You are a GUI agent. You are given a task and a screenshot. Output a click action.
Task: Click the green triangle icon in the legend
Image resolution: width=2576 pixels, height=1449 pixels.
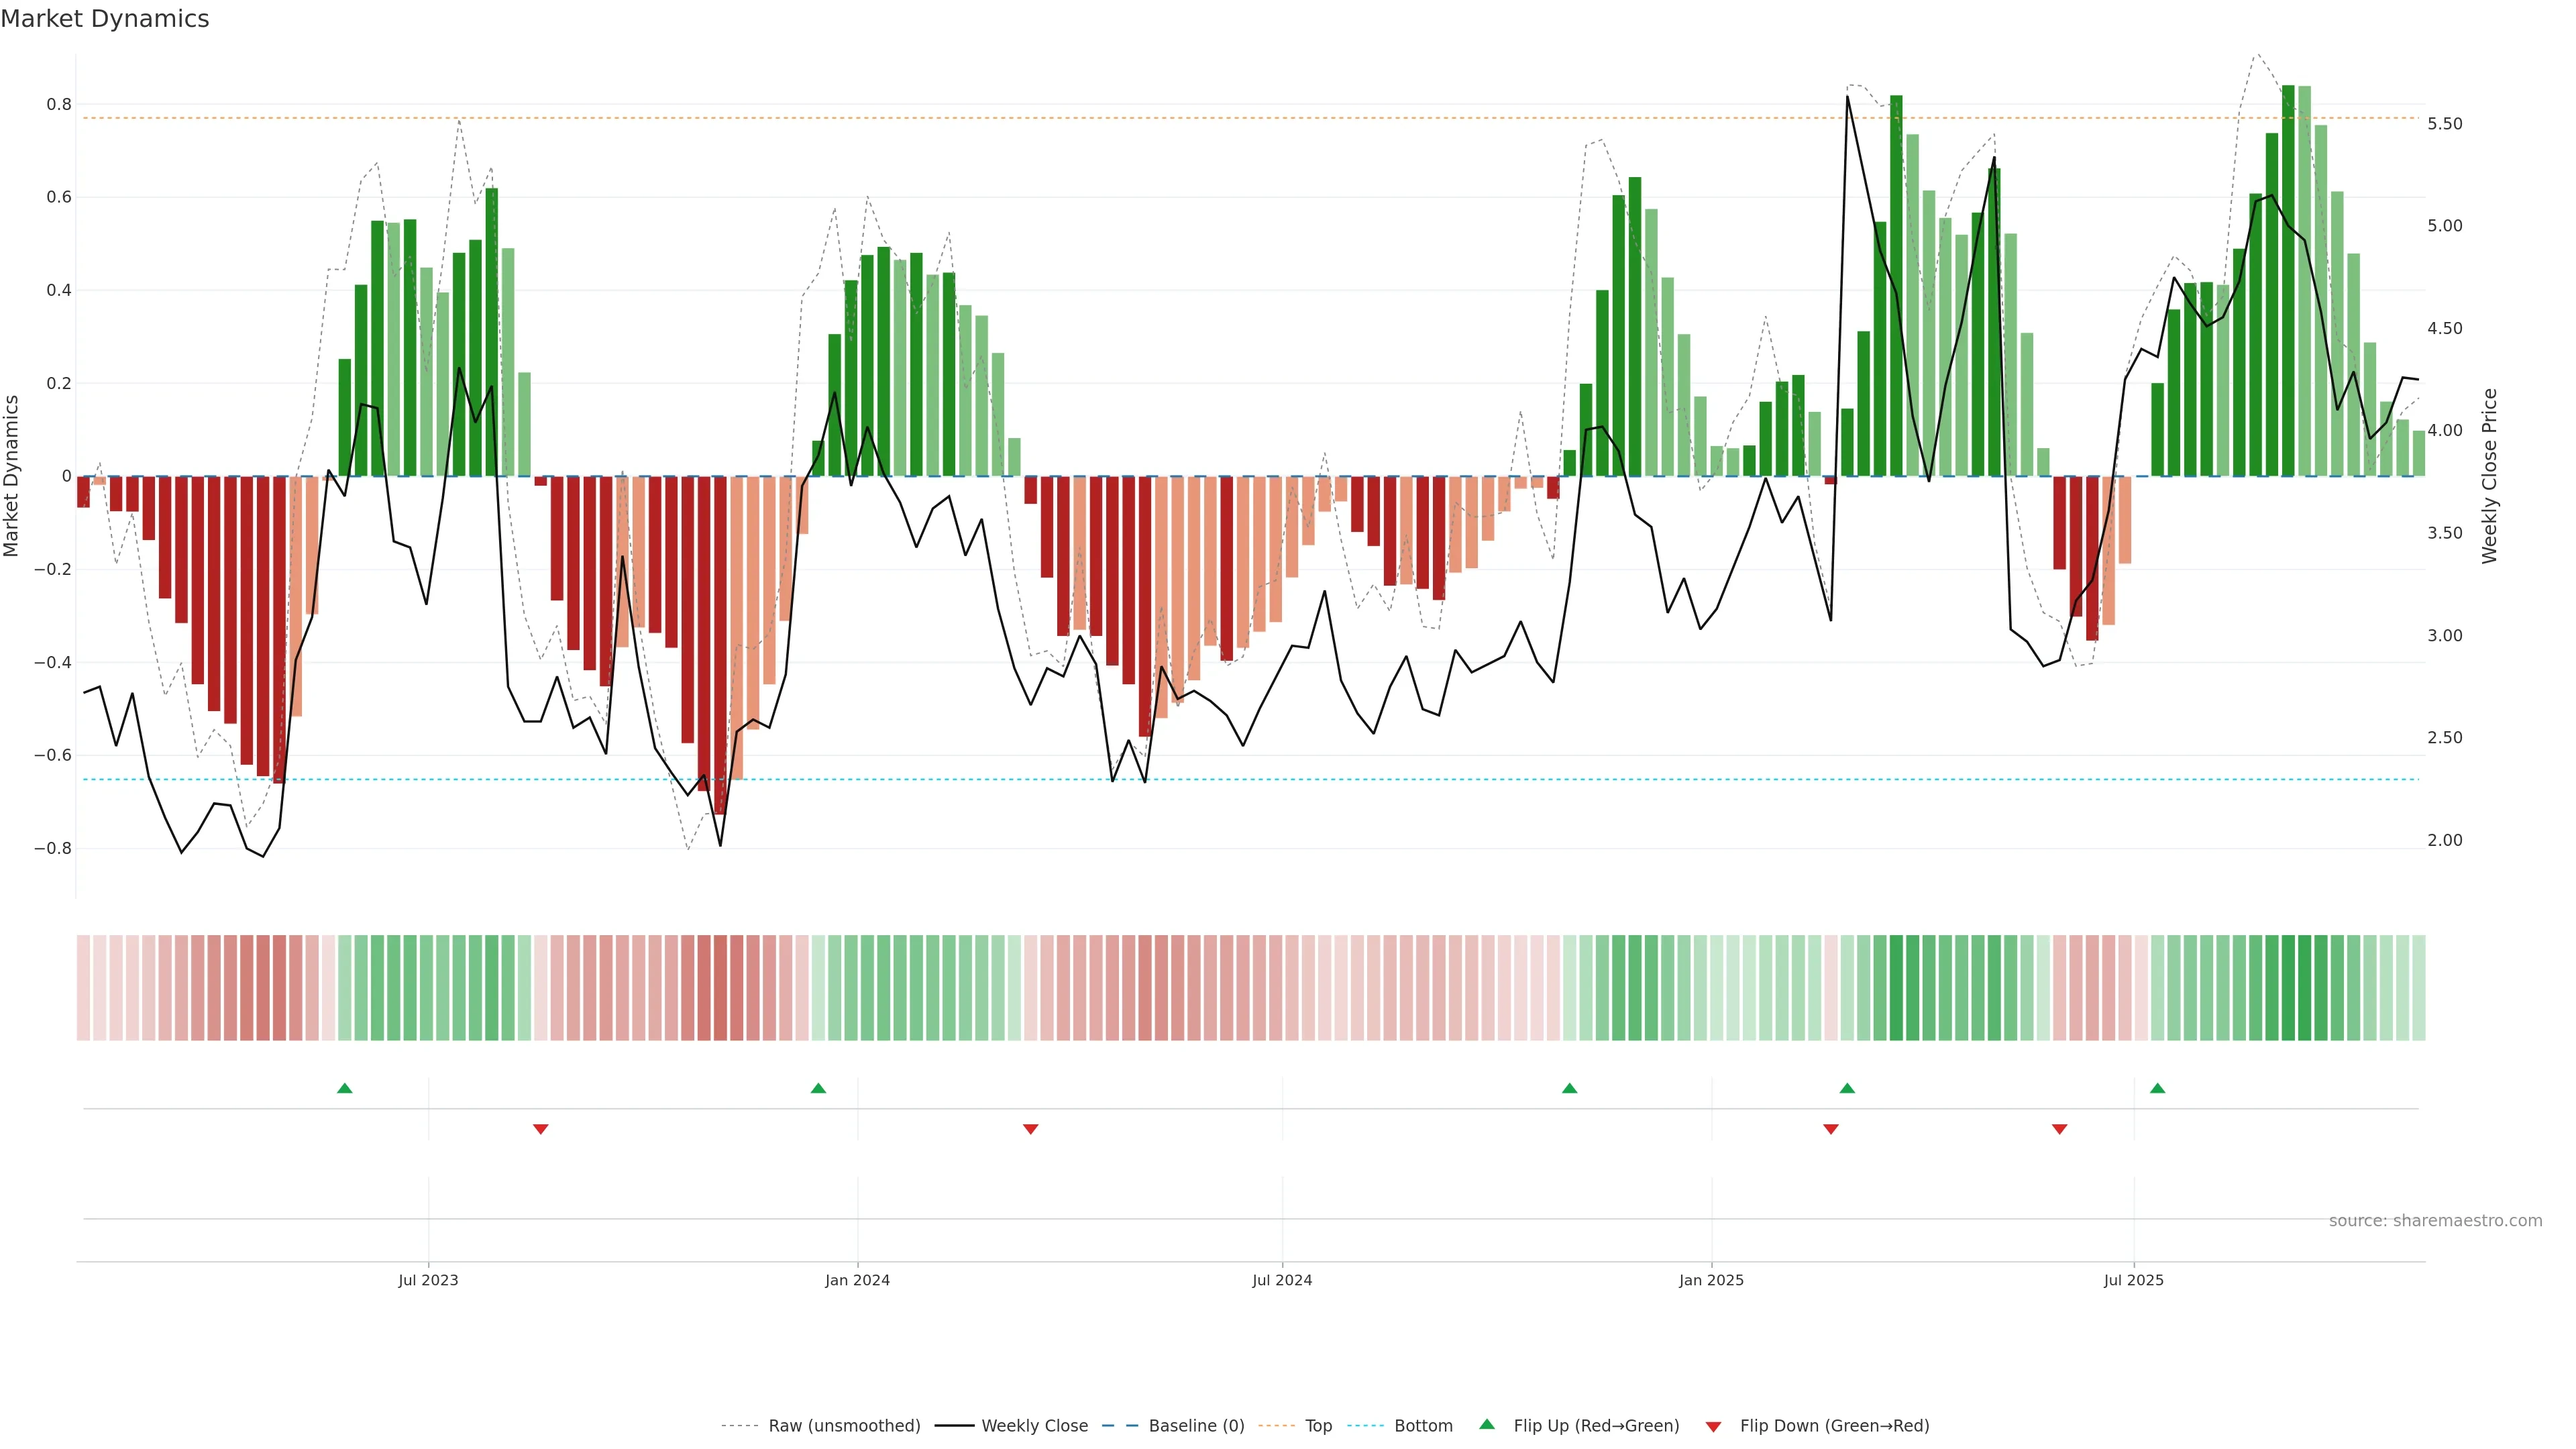(1487, 1424)
